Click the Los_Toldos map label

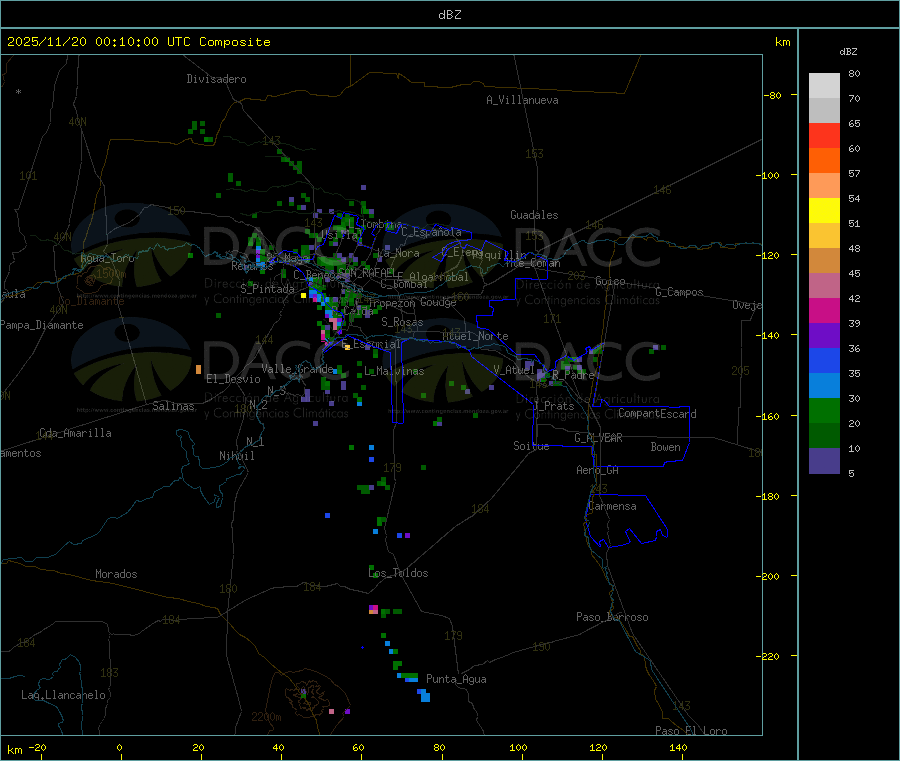(398, 573)
